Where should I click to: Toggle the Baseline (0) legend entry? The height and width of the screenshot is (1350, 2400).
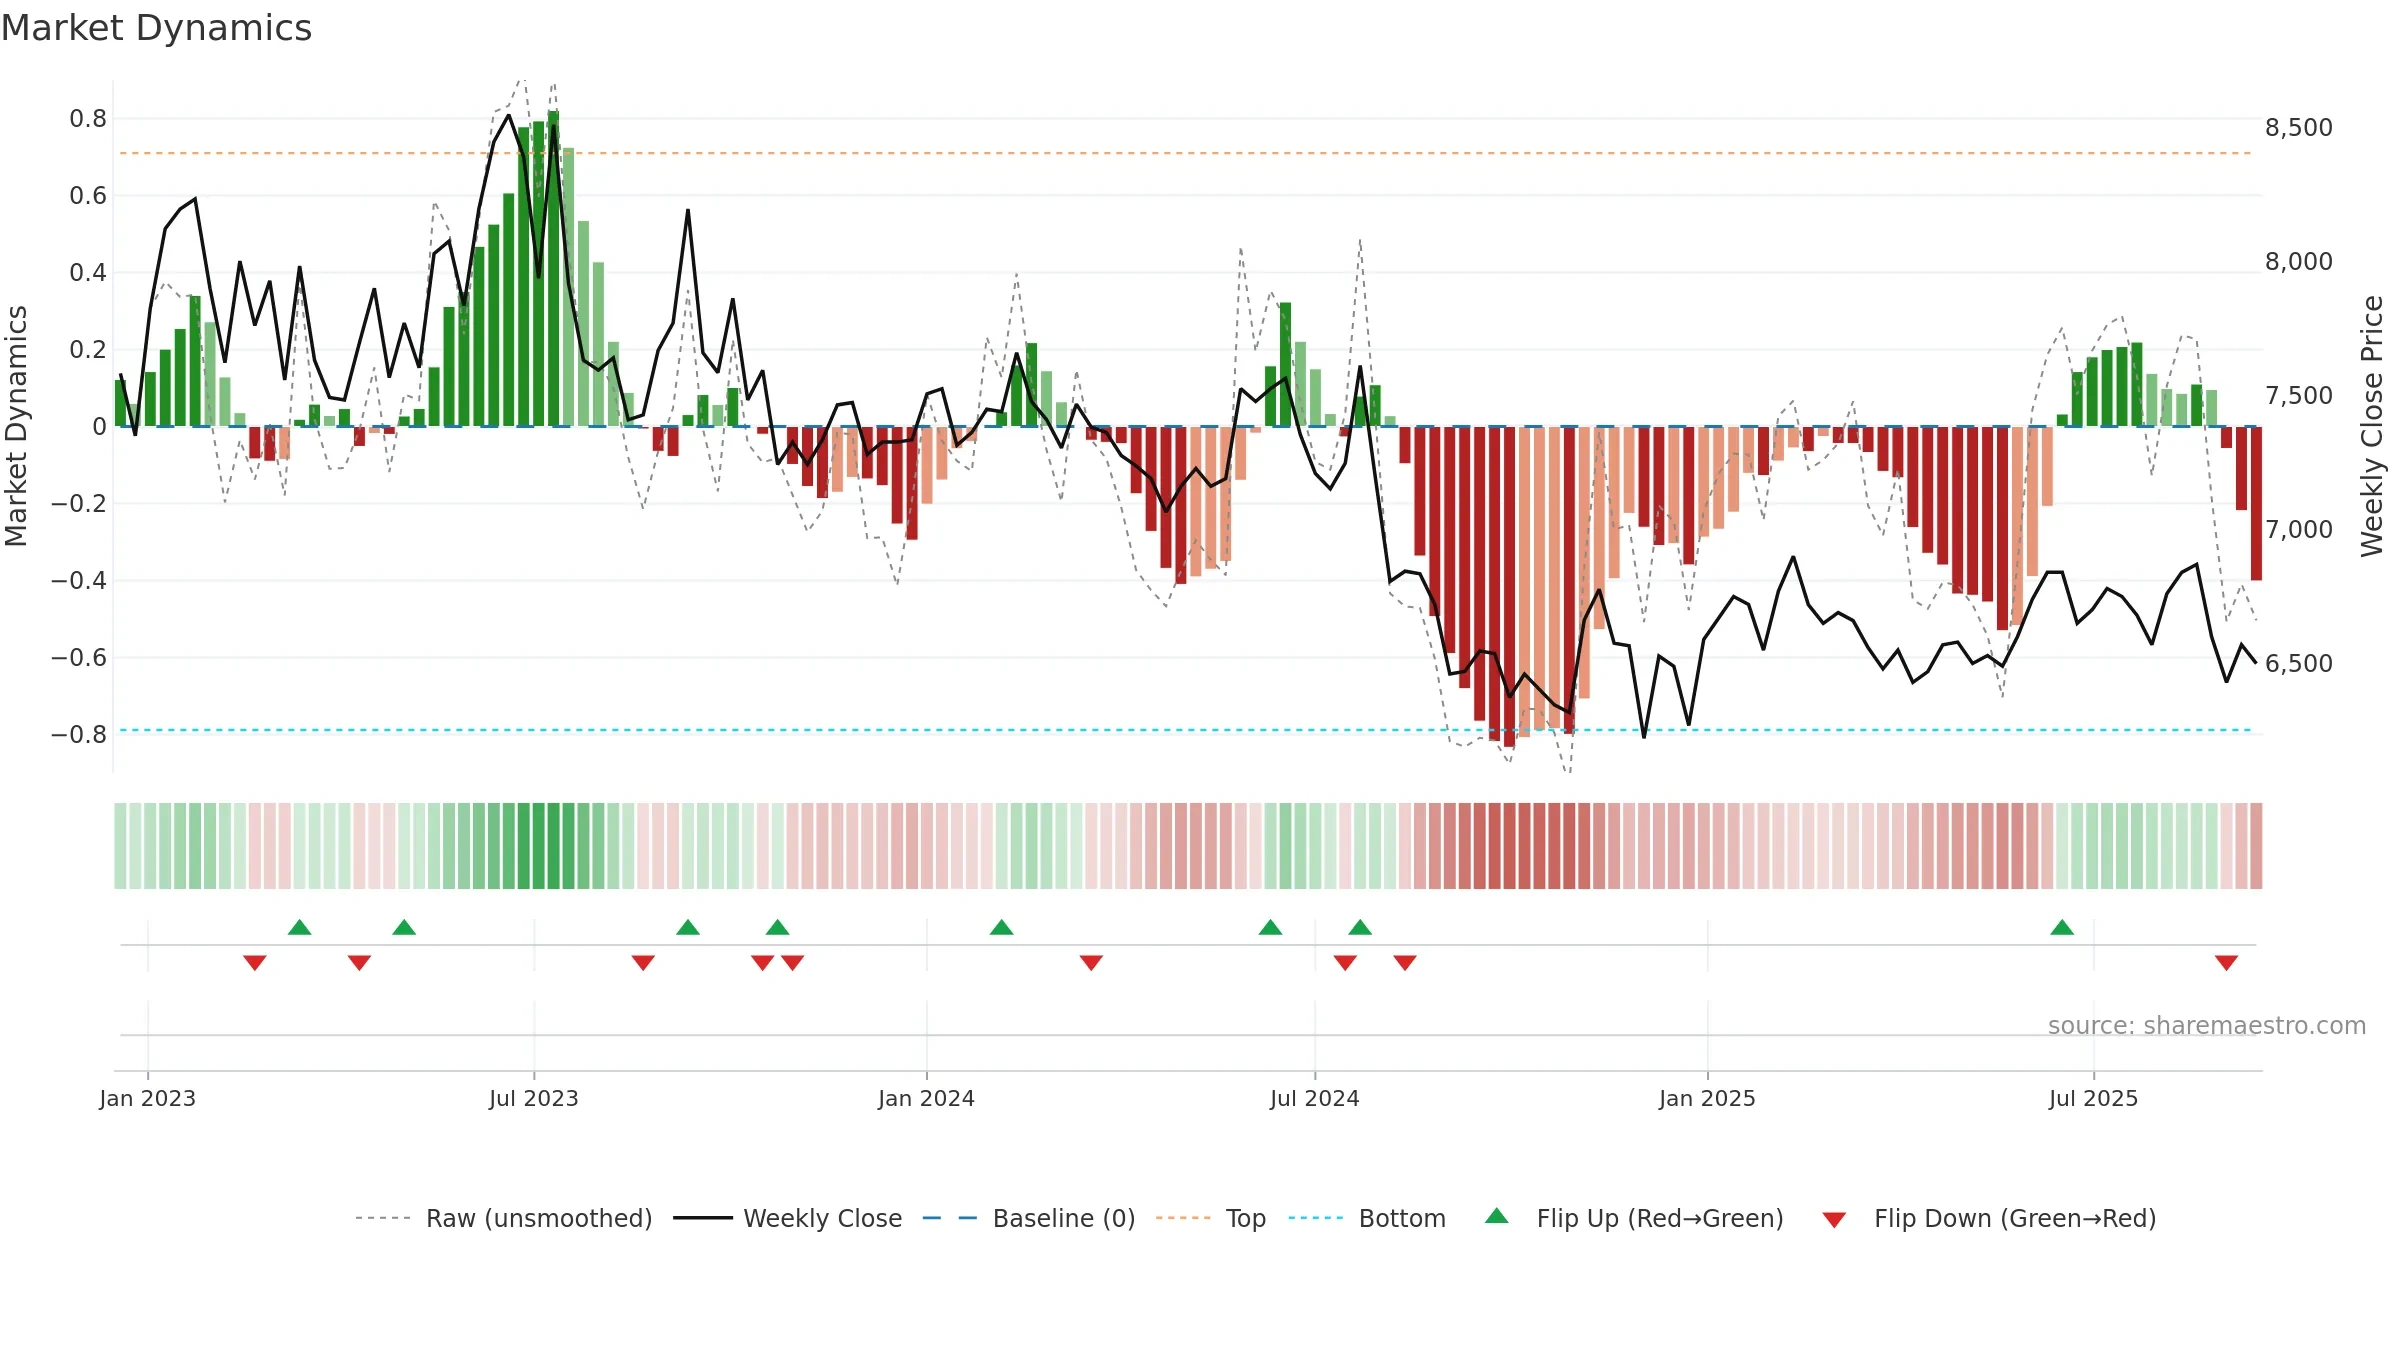[x=1029, y=1218]
